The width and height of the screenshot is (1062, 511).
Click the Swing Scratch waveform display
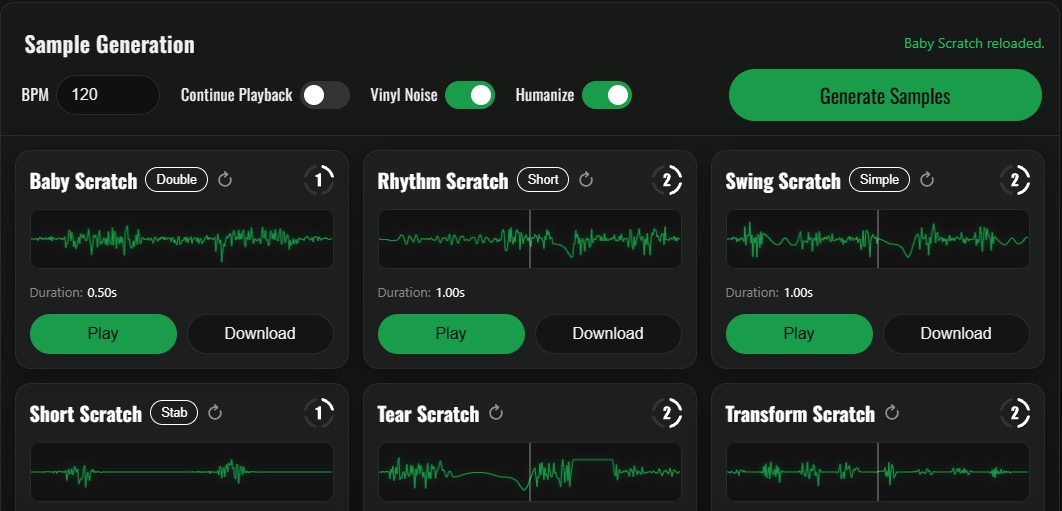pyautogui.click(x=878, y=239)
